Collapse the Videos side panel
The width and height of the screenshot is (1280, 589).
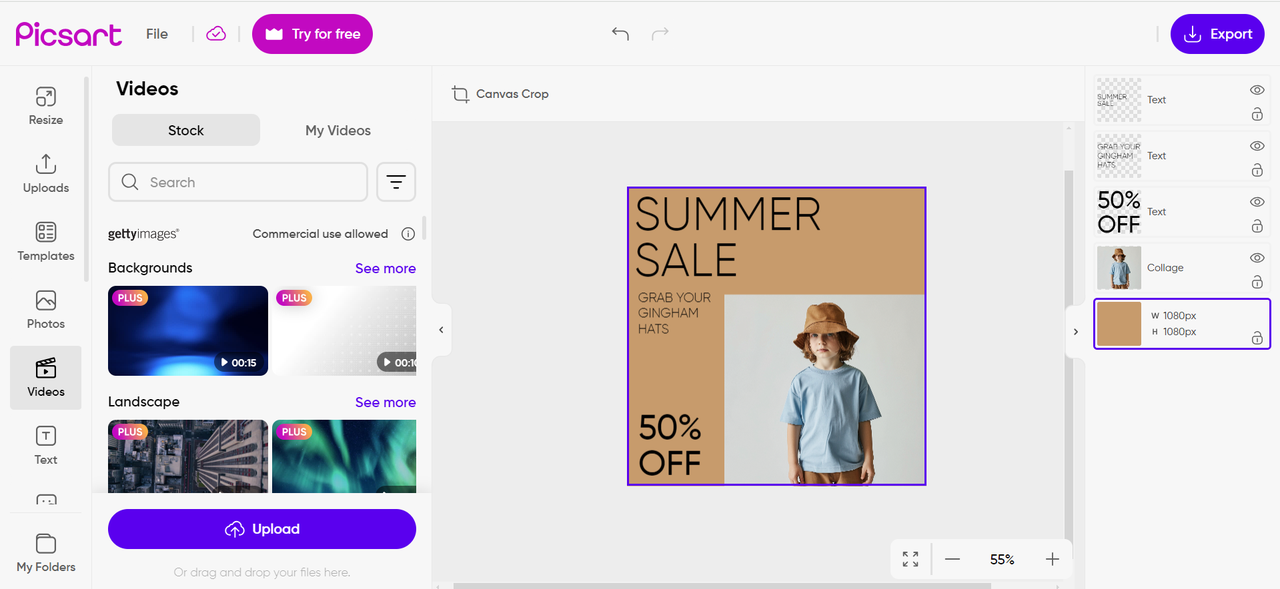point(441,330)
